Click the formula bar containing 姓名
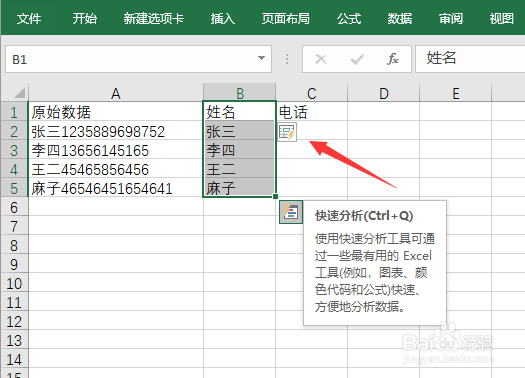Viewport: 525px width, 378px height. pos(470,59)
